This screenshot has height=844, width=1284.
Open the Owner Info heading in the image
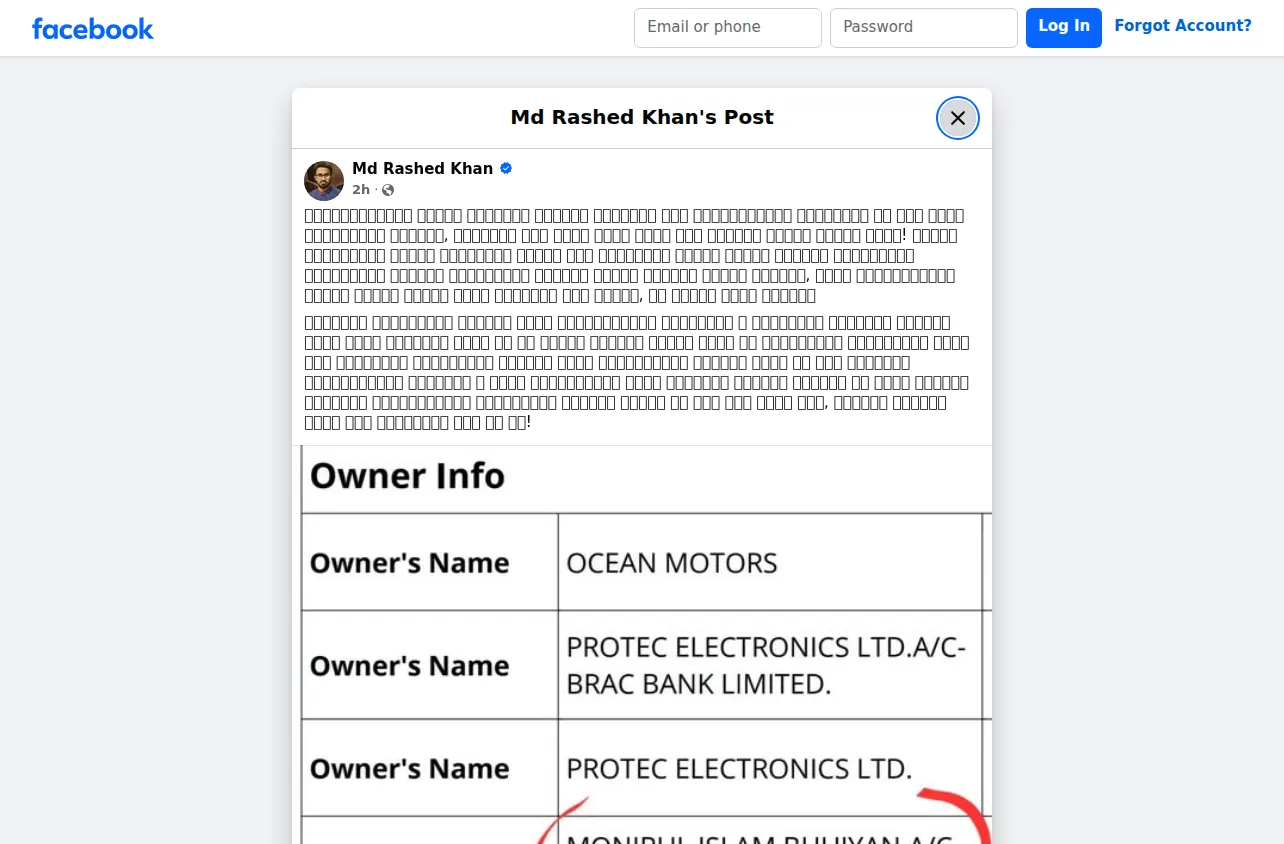pyautogui.click(x=407, y=476)
